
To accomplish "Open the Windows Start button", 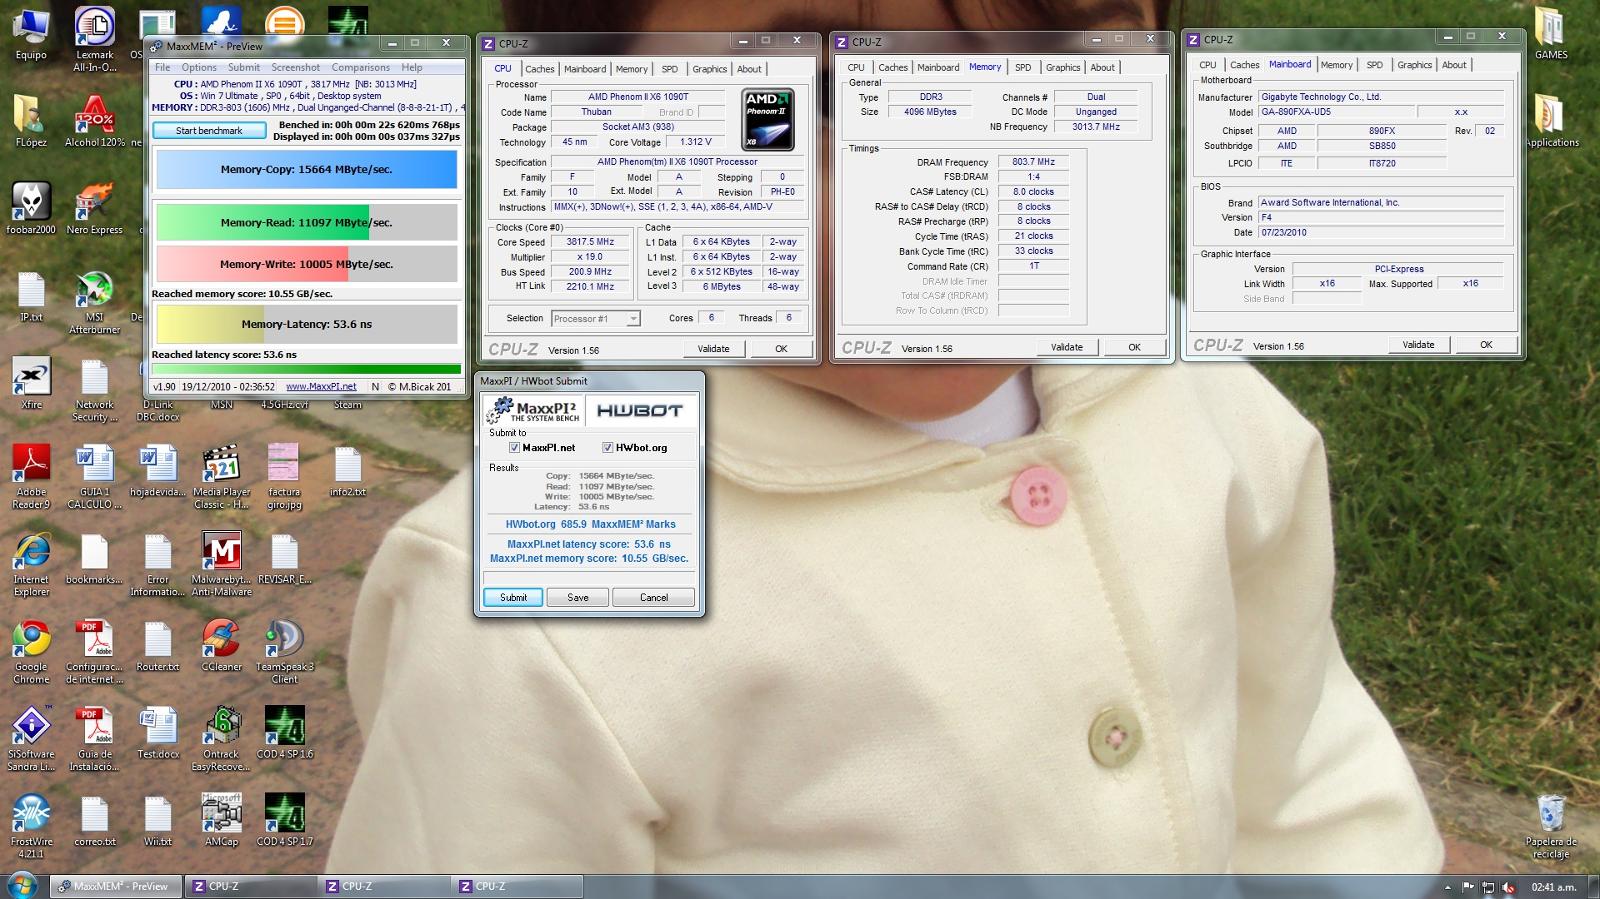I will (x=22, y=885).
